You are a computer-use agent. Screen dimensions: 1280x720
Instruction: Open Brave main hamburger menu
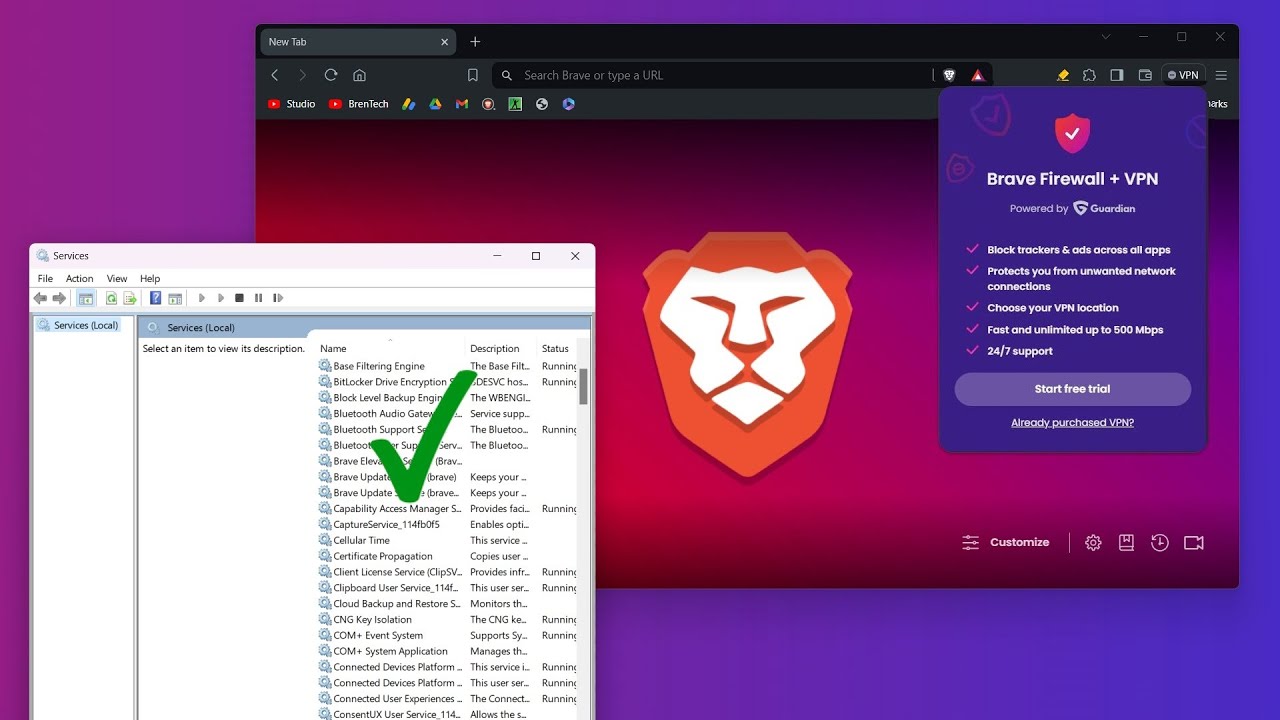(1221, 75)
